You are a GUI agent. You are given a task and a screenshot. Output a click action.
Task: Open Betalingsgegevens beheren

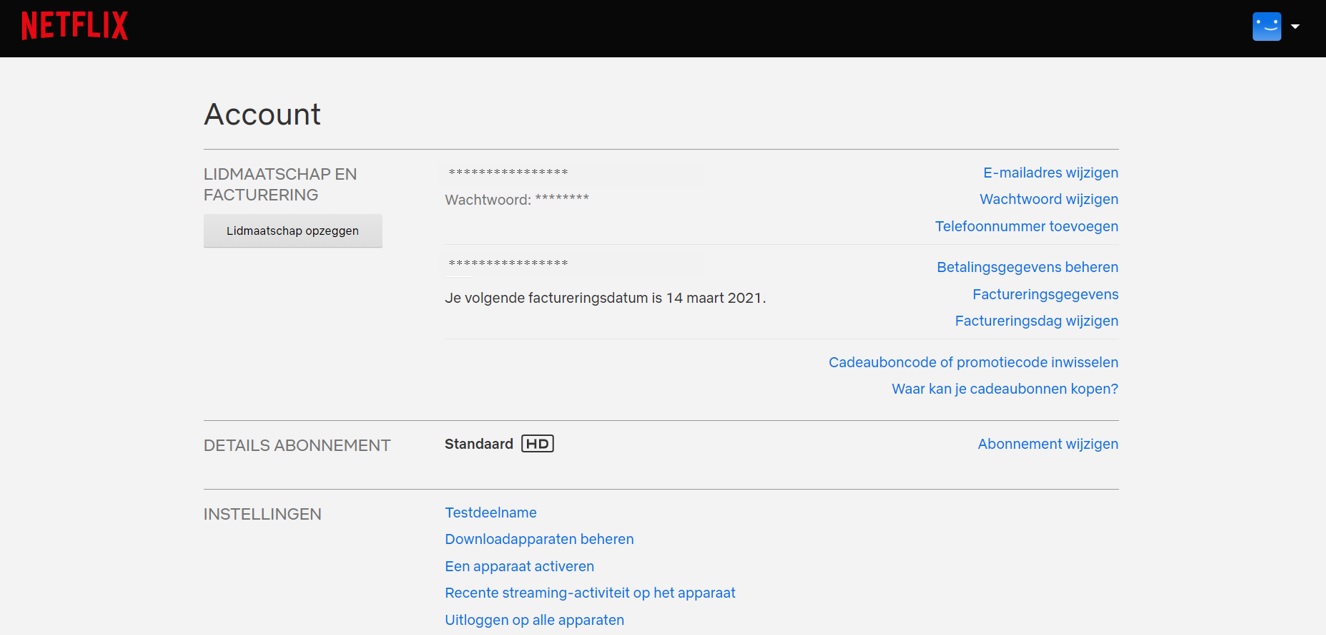(1027, 267)
